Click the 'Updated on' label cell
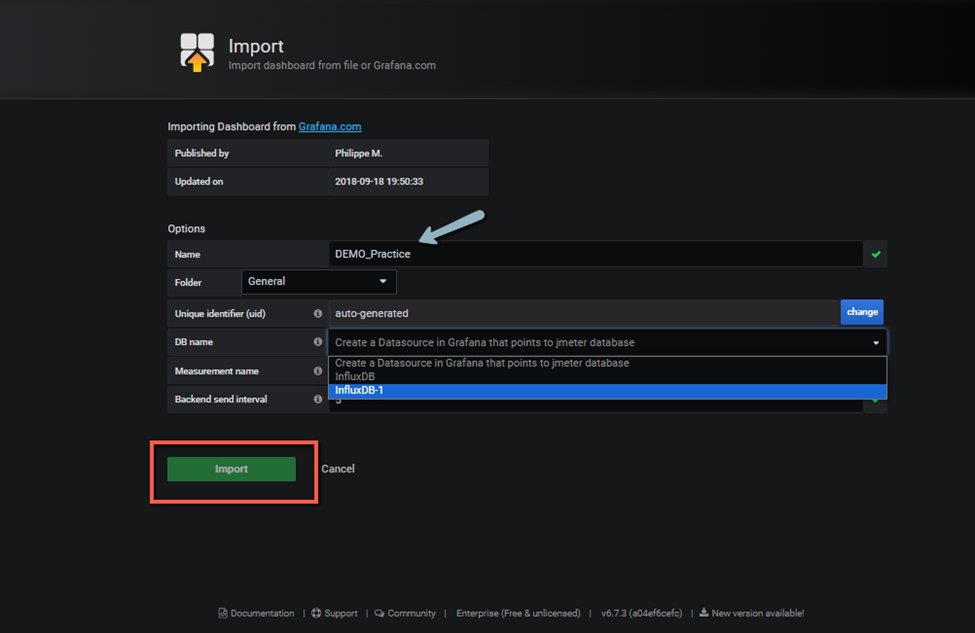The height and width of the screenshot is (633, 975). [x=247, y=182]
